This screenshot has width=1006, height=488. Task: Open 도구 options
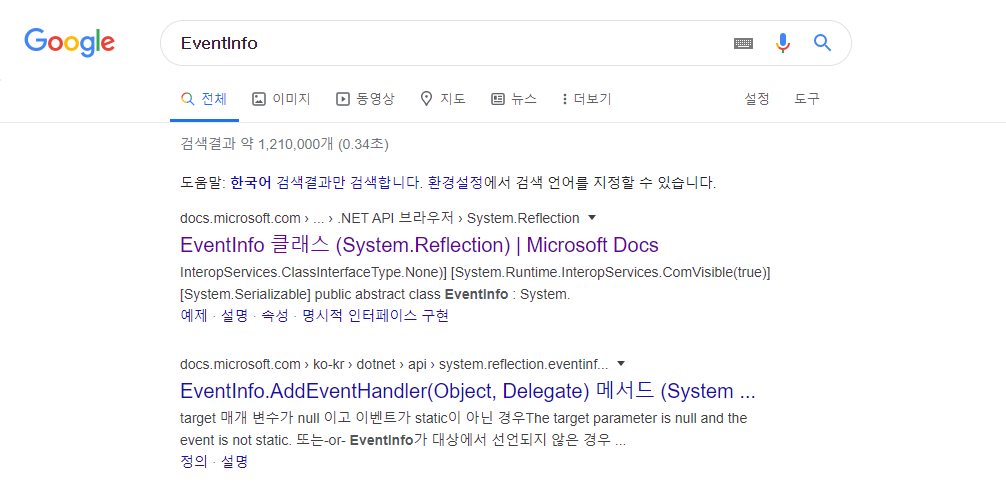pyautogui.click(x=806, y=99)
